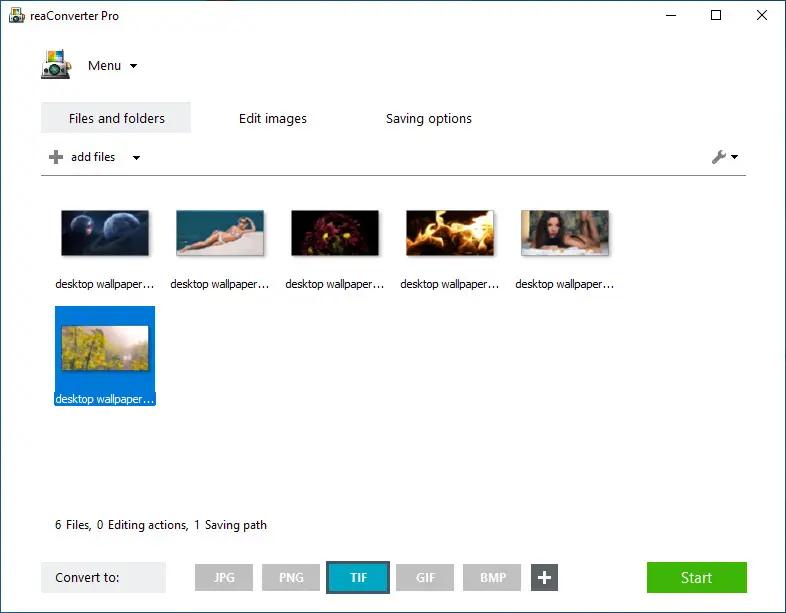Expand the Menu dropdown
786x613 pixels.
point(112,66)
